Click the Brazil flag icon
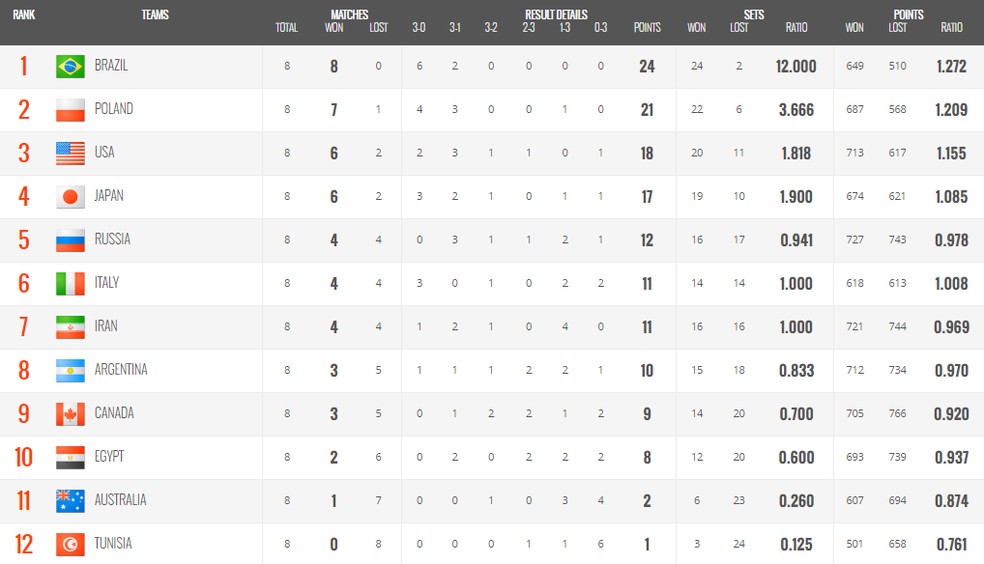 pyautogui.click(x=70, y=66)
